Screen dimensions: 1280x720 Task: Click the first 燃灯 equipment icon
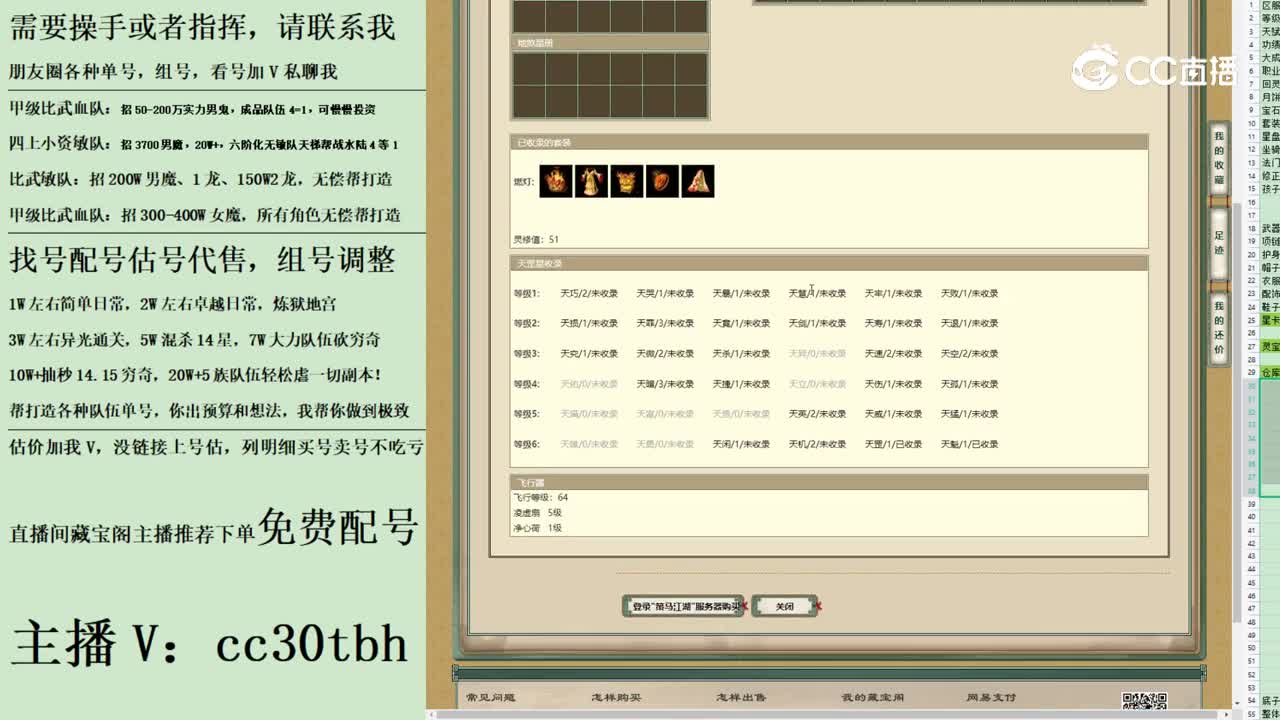tap(554, 180)
